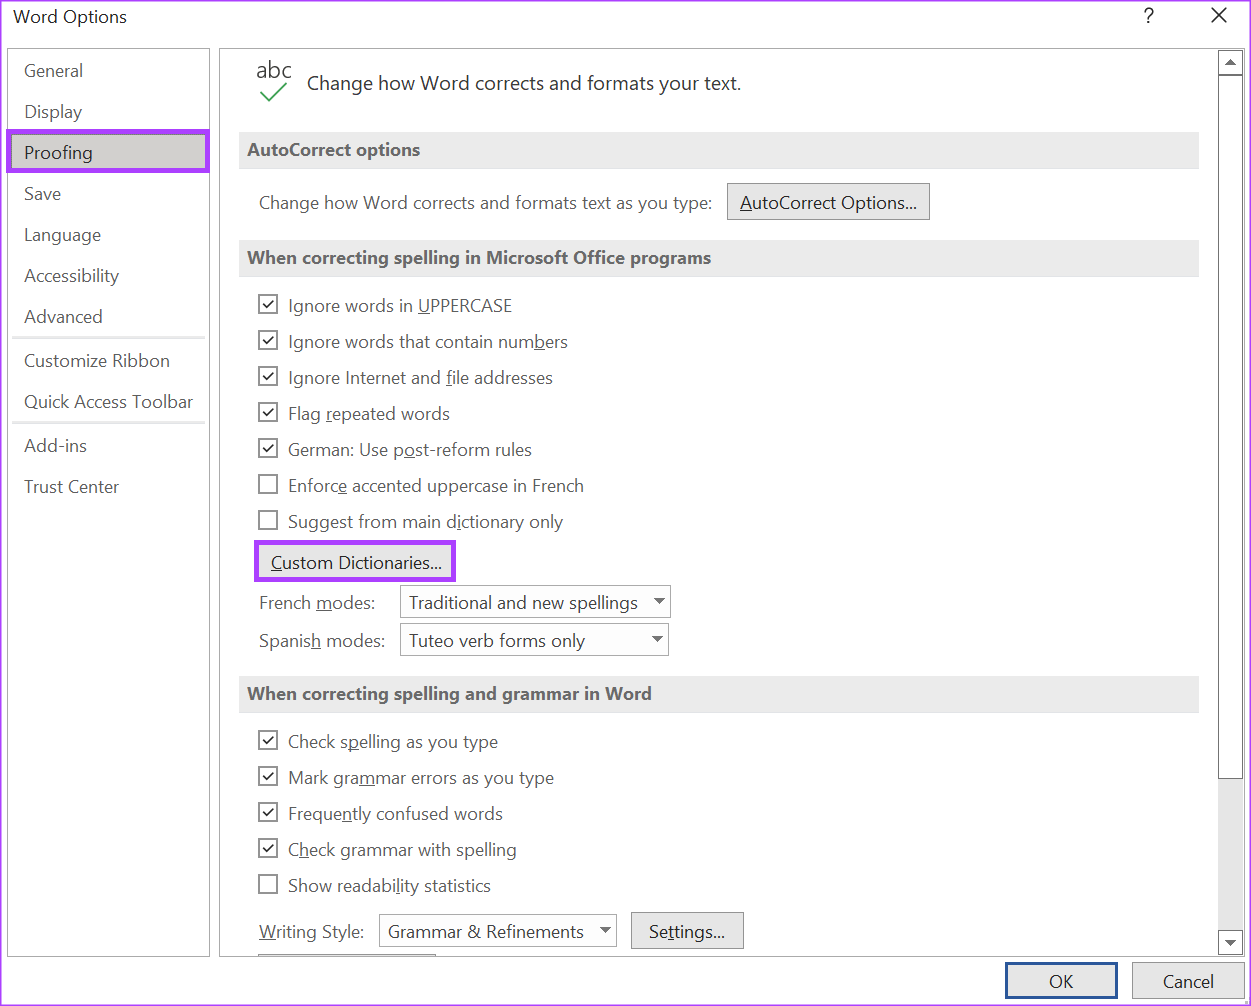Click the scrollbar up arrow

1230,63
